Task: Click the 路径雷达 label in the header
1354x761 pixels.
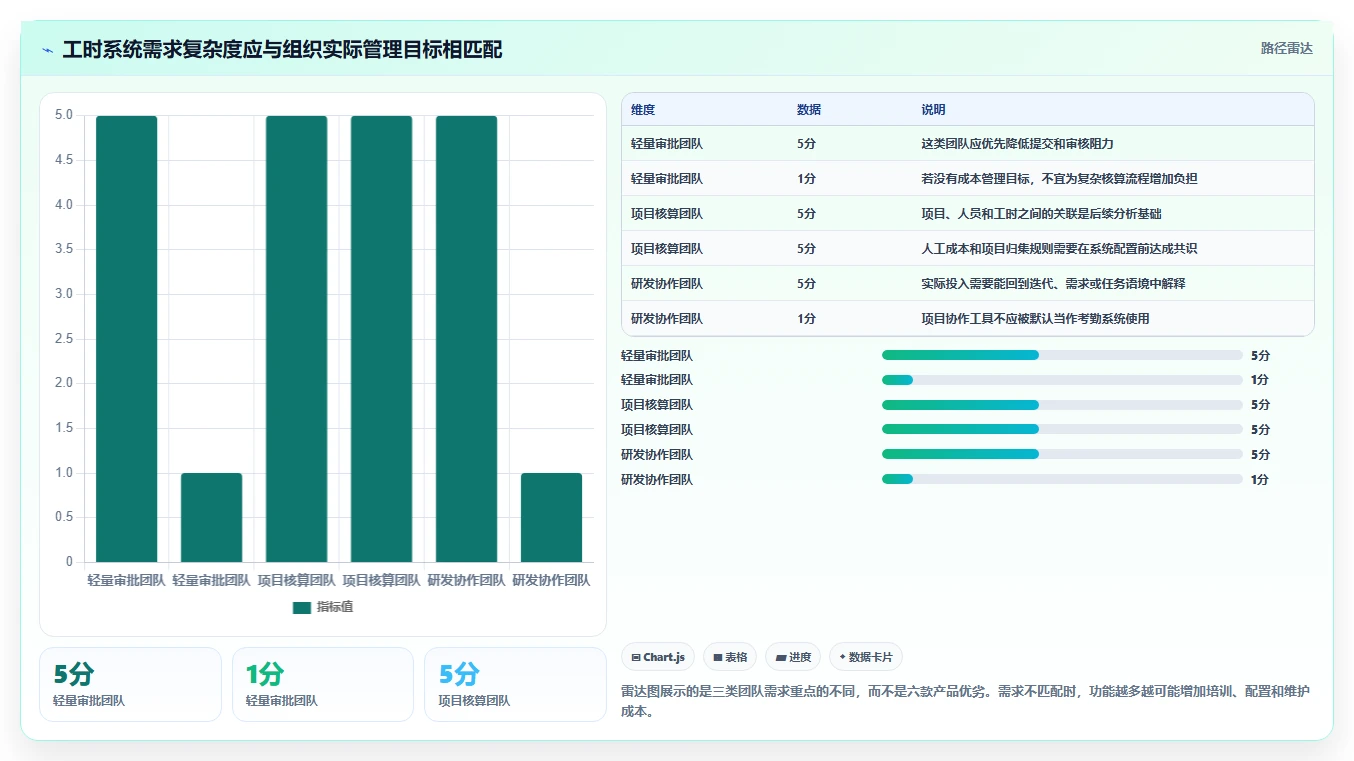Action: pos(1286,48)
